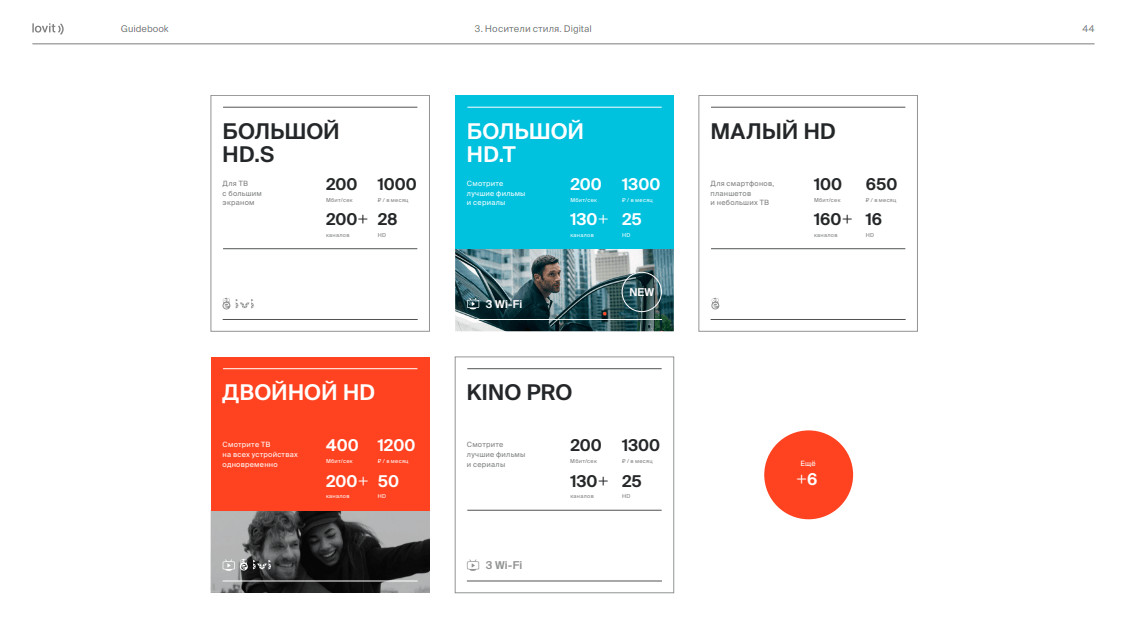Screen dimensions: 1128x640
Task: Click price 1300 in БОЛЬШОЙ HD.T card
Action: [640, 185]
